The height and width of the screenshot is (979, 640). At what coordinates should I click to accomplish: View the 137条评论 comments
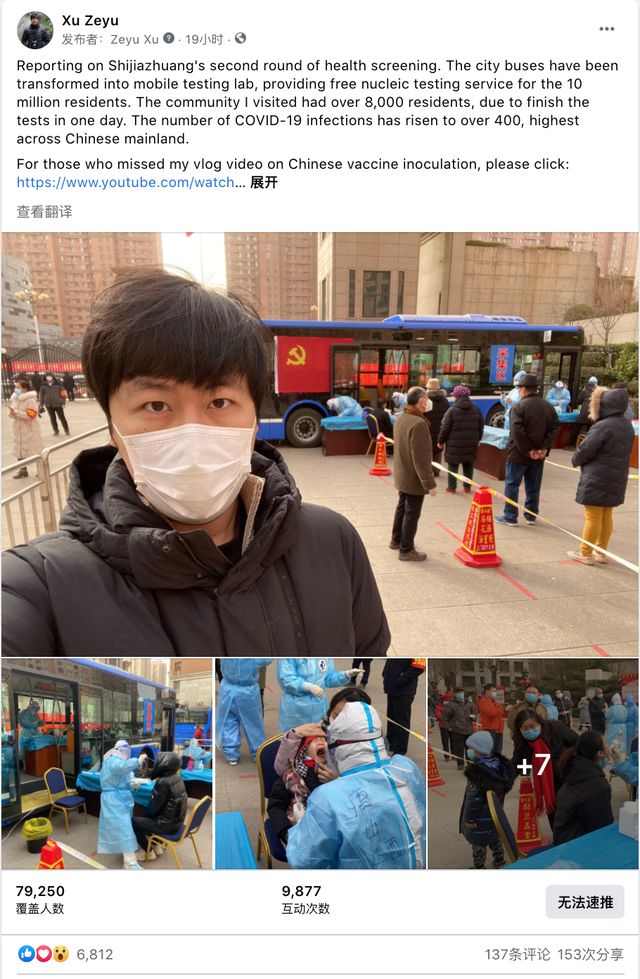click(x=518, y=954)
